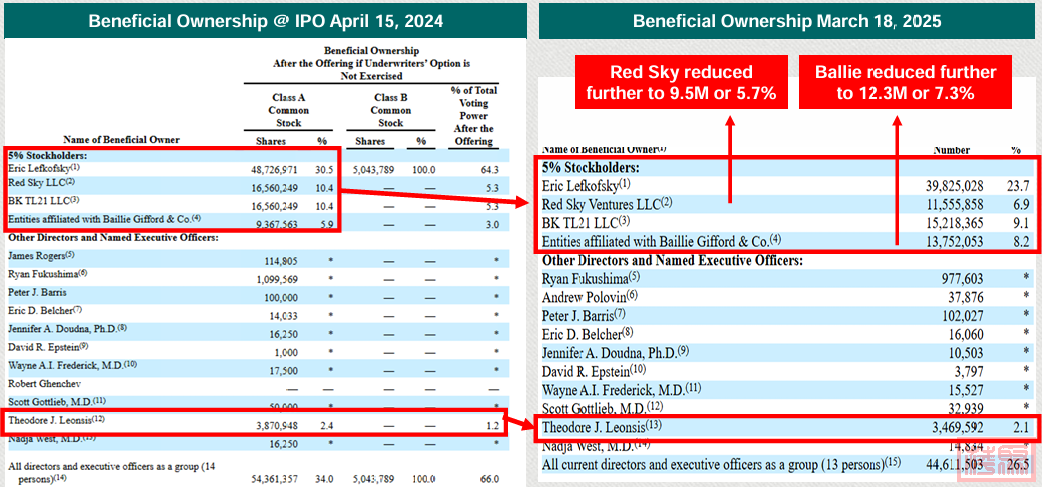The image size is (1042, 487).
Task: Click Red Sky Ventures percentage '6.9'
Action: pos(1022,205)
